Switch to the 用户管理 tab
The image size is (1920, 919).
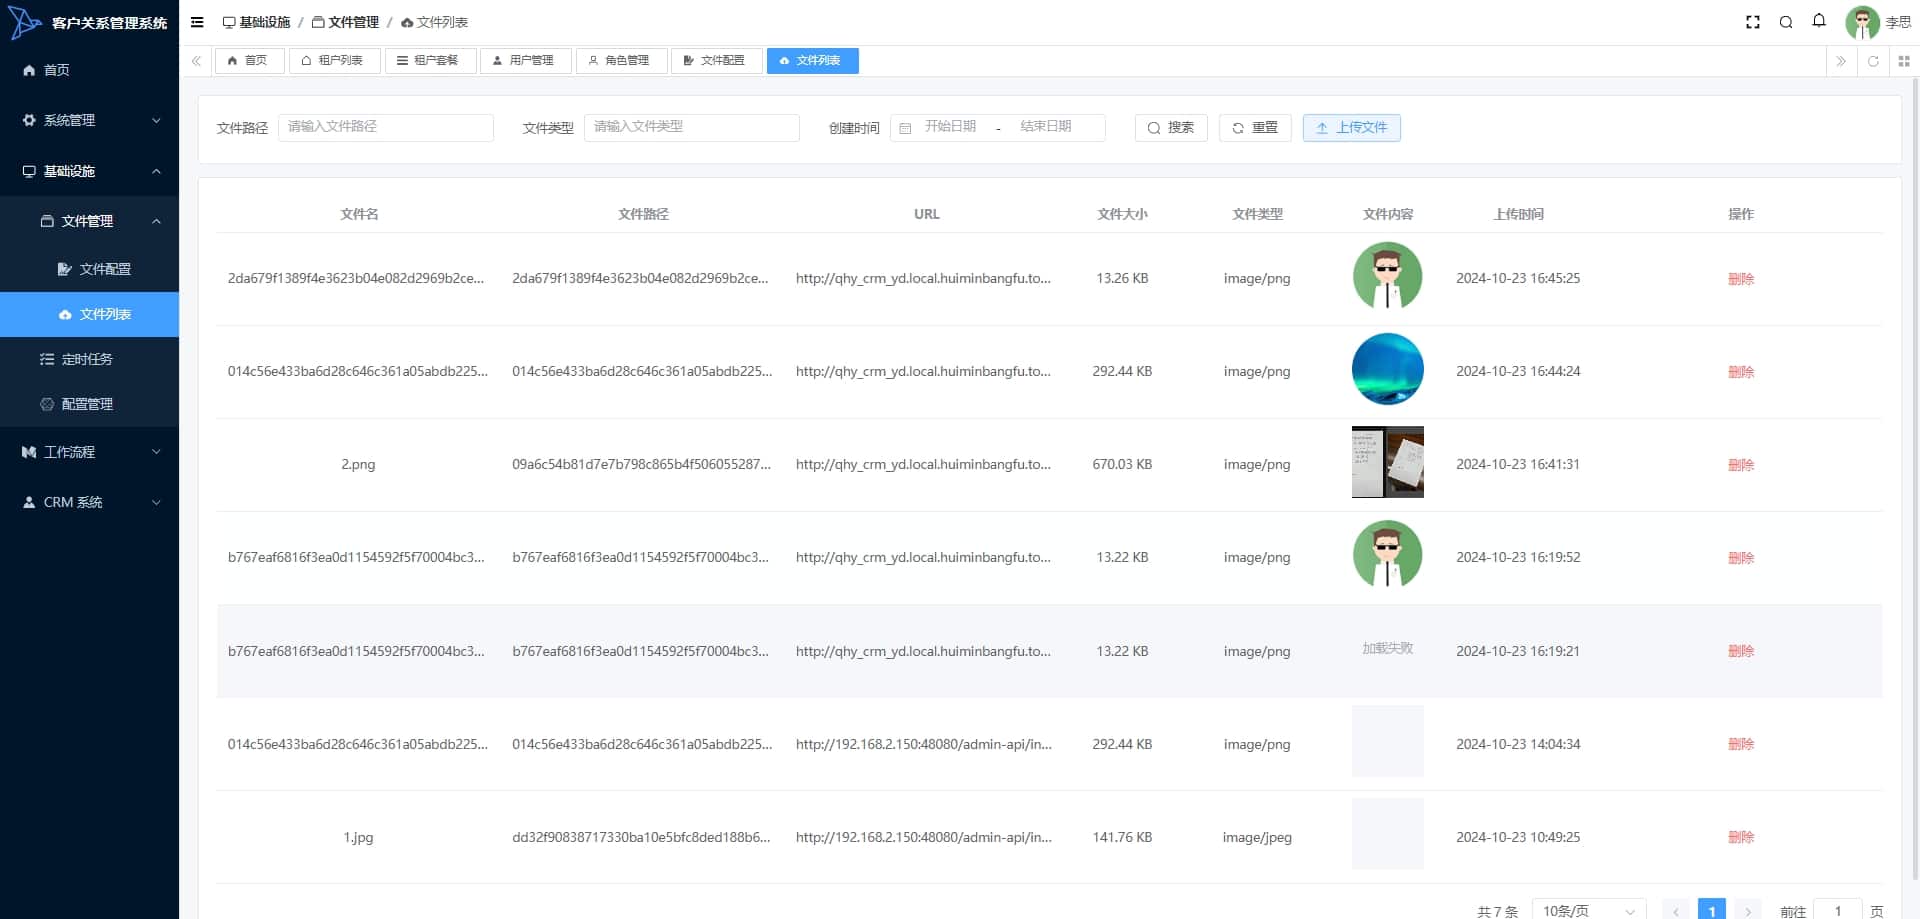(525, 61)
